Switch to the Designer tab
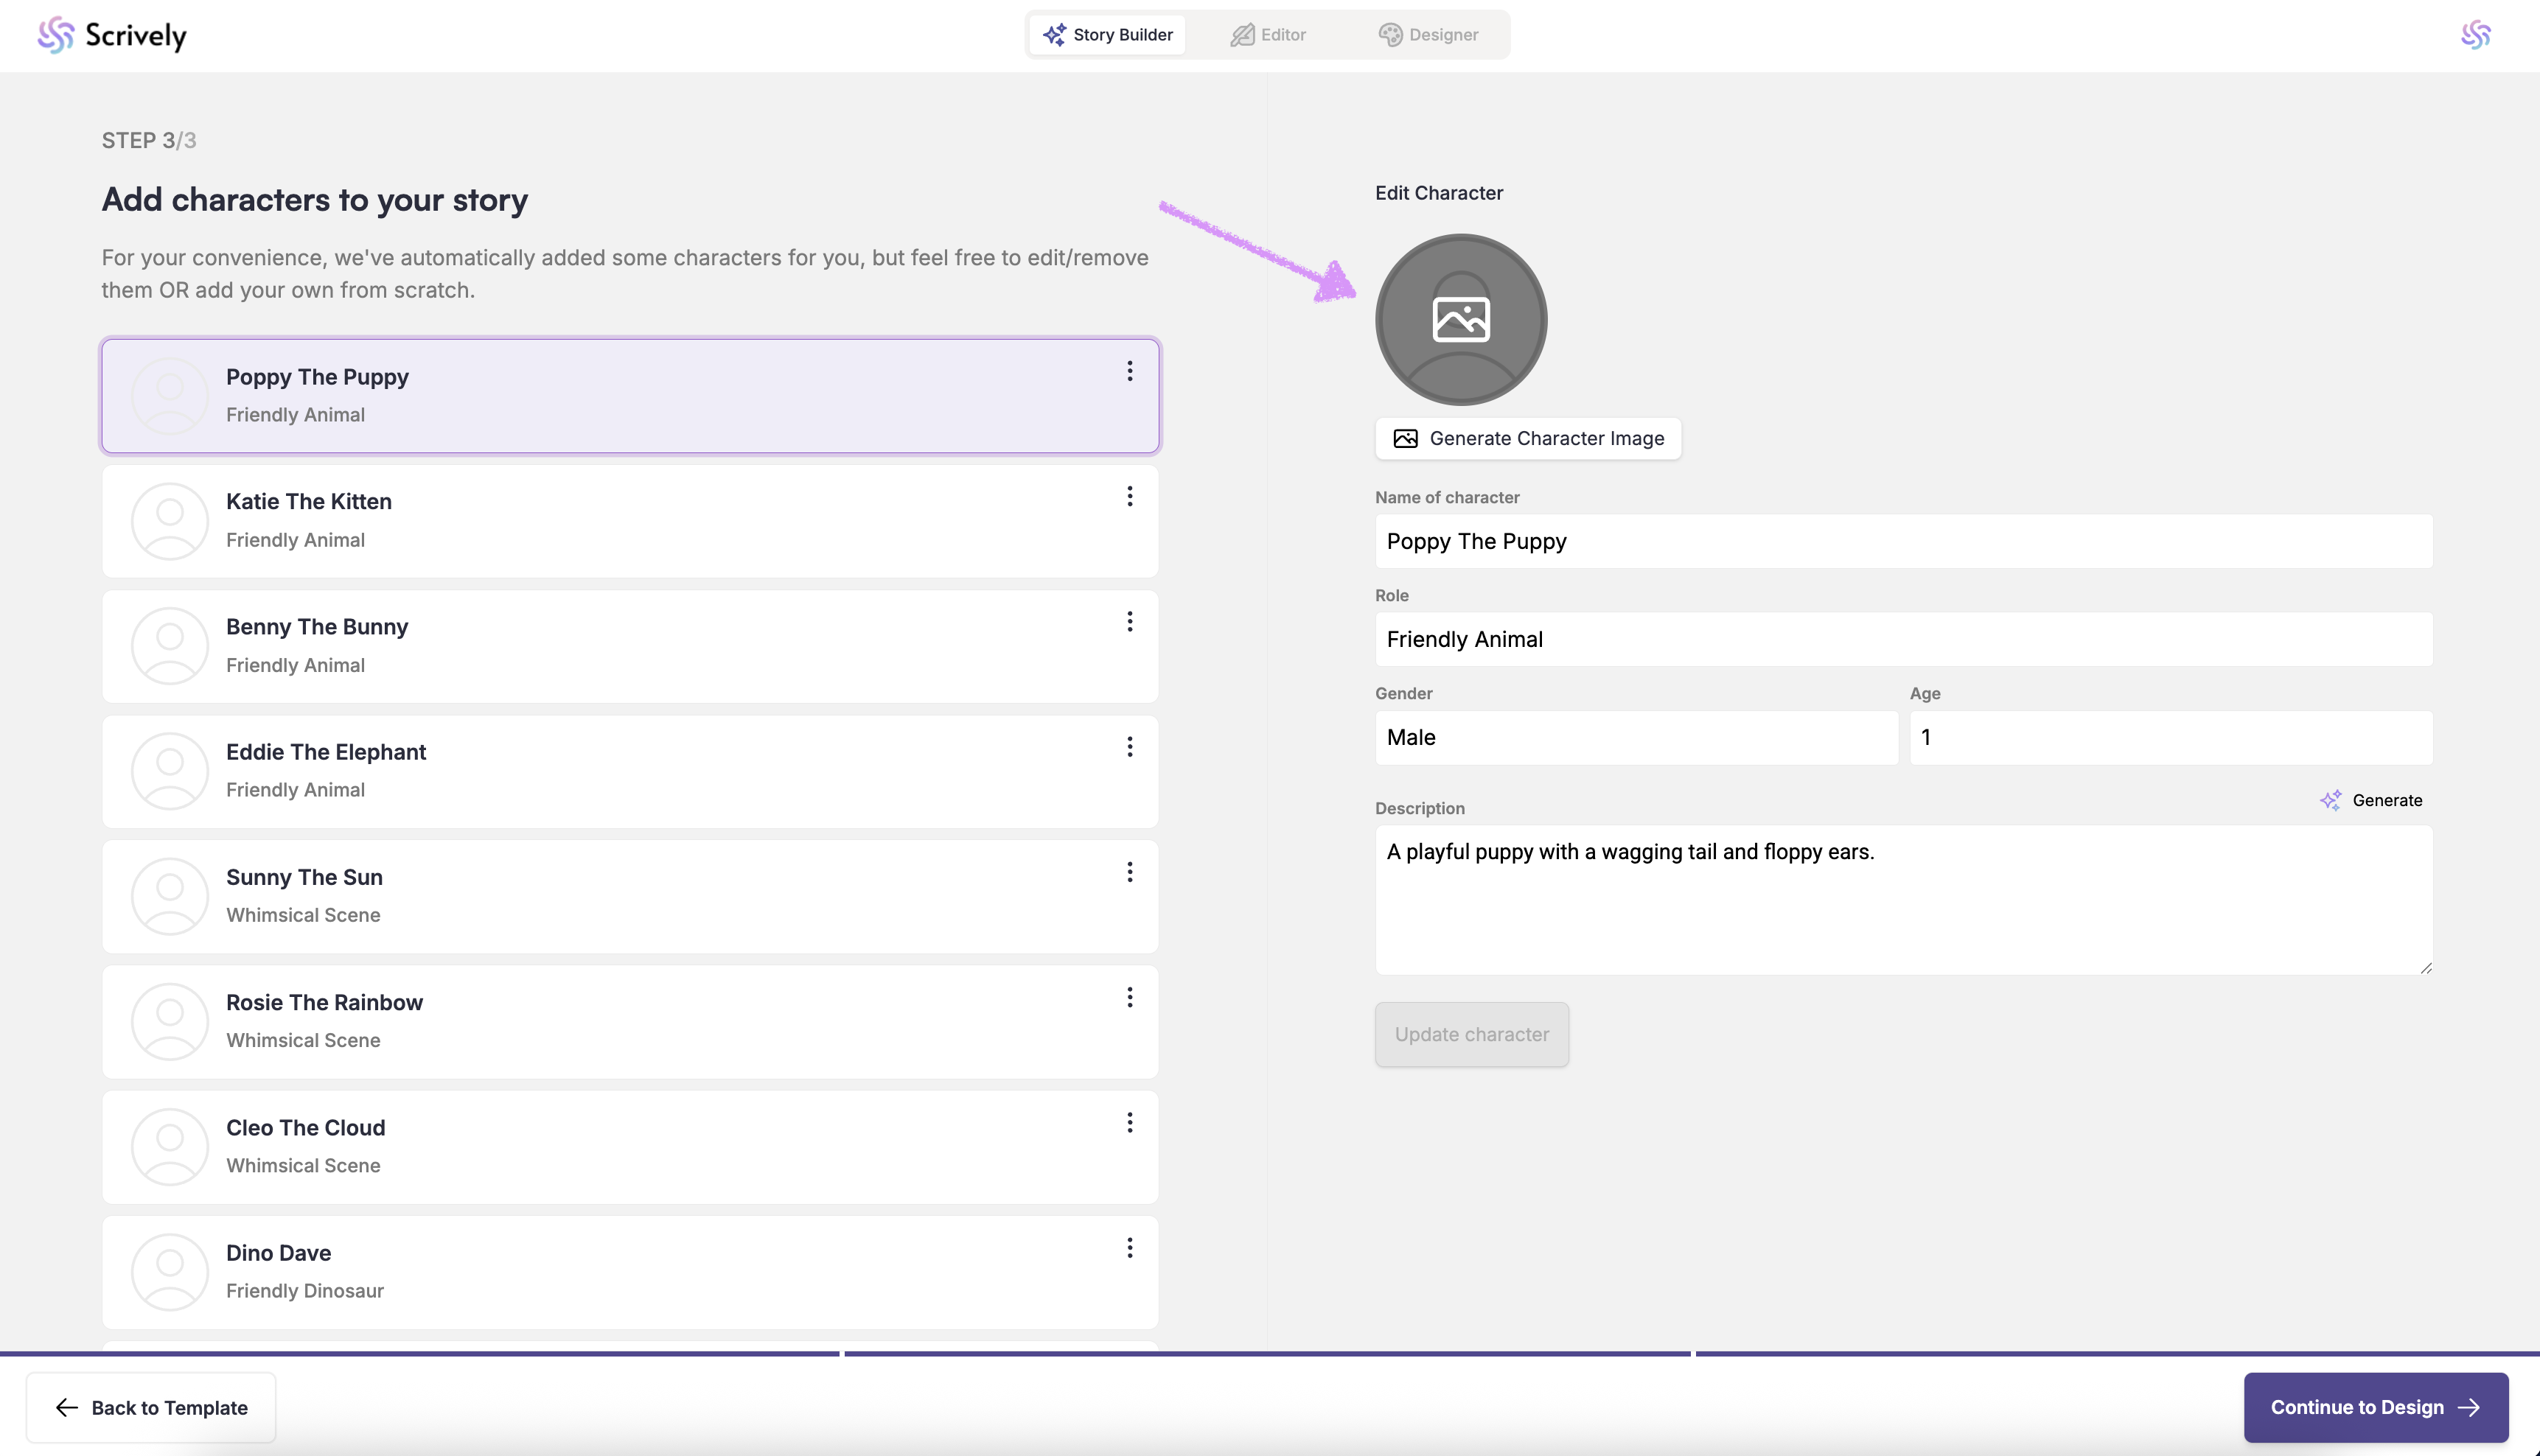The image size is (2540, 1456). (x=1428, y=35)
